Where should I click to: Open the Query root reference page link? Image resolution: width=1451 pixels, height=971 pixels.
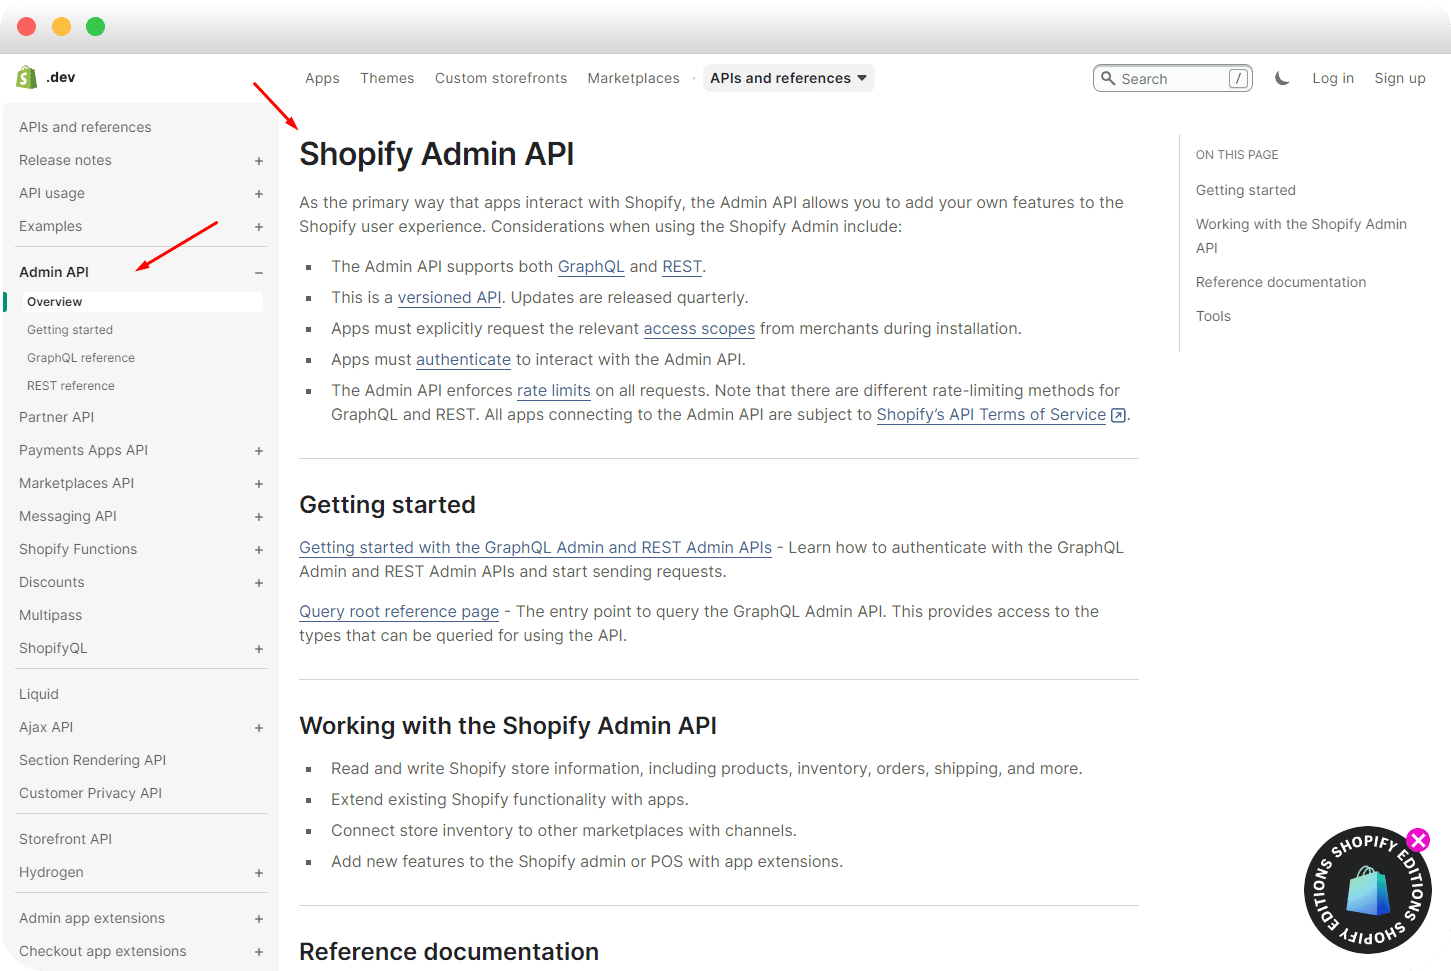(x=398, y=611)
